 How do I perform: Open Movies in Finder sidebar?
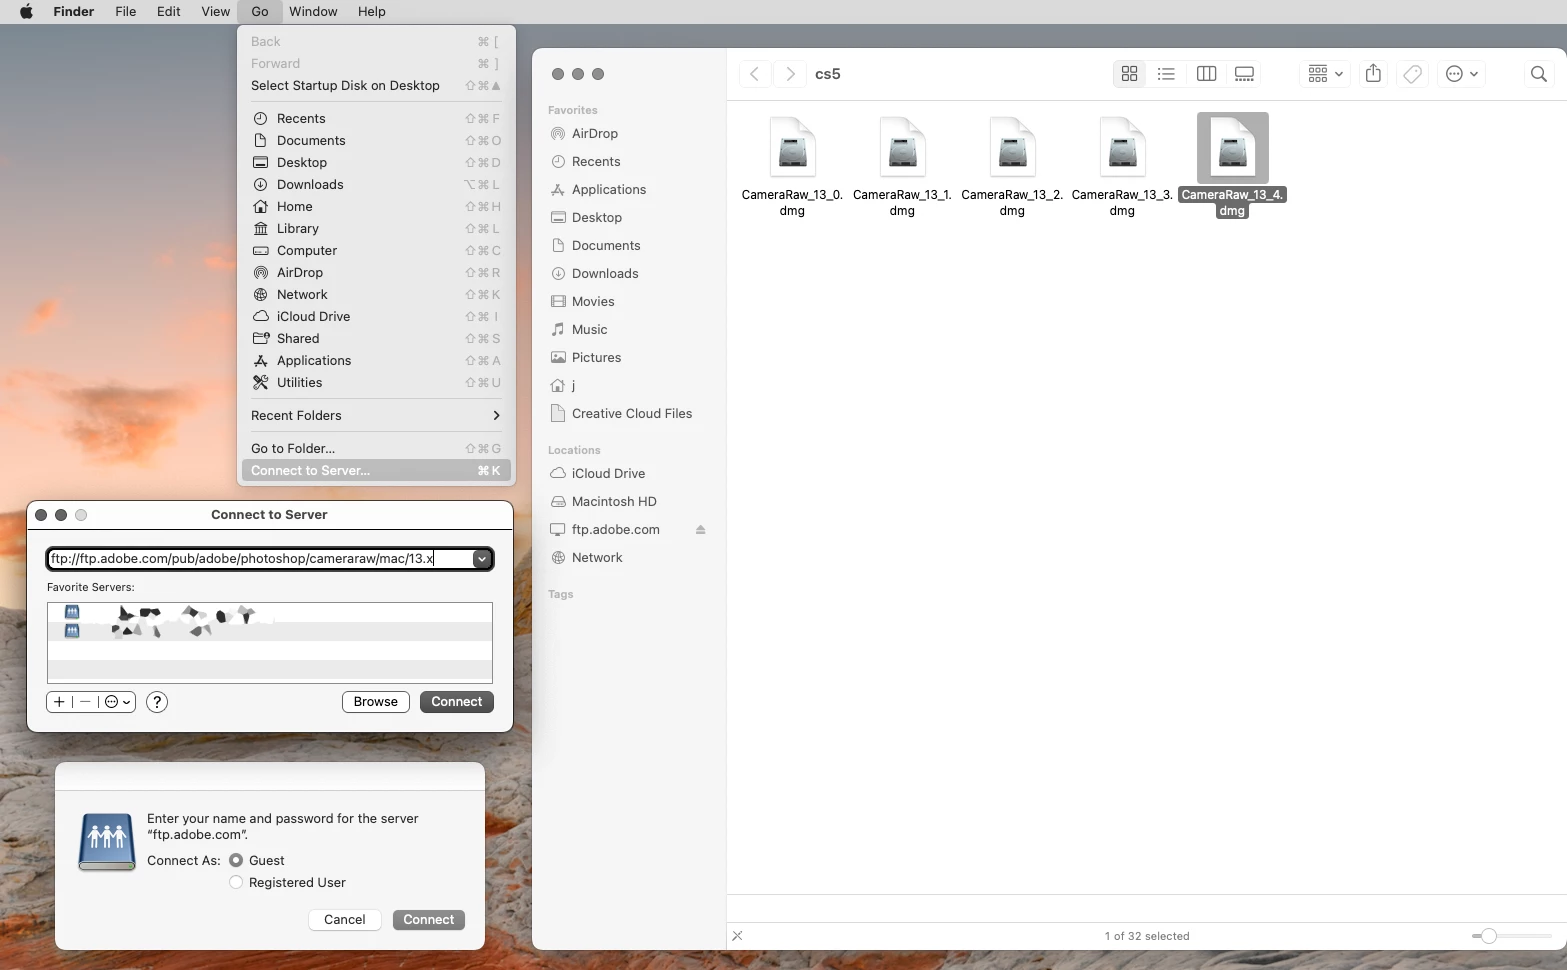pos(593,302)
